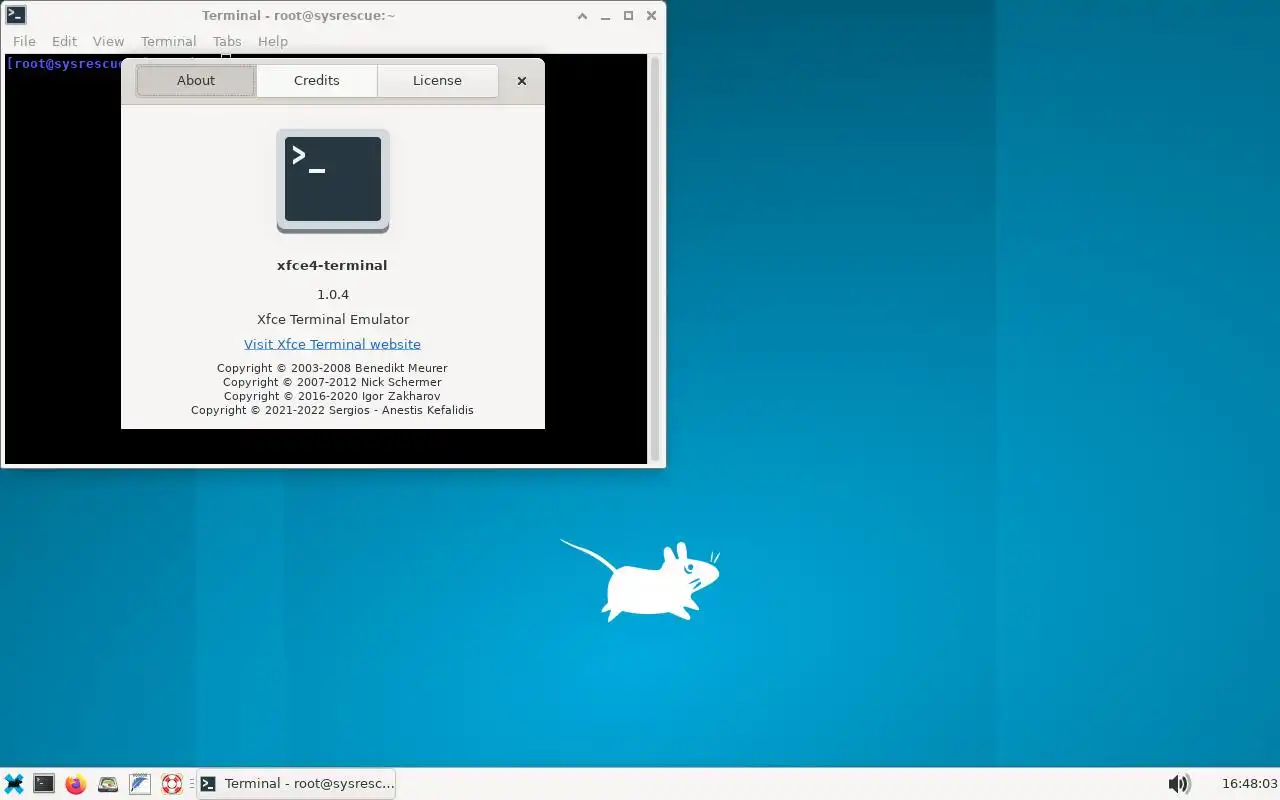The width and height of the screenshot is (1280, 800).
Task: Click the Igor Zakharov copyright line
Action: pos(332,396)
